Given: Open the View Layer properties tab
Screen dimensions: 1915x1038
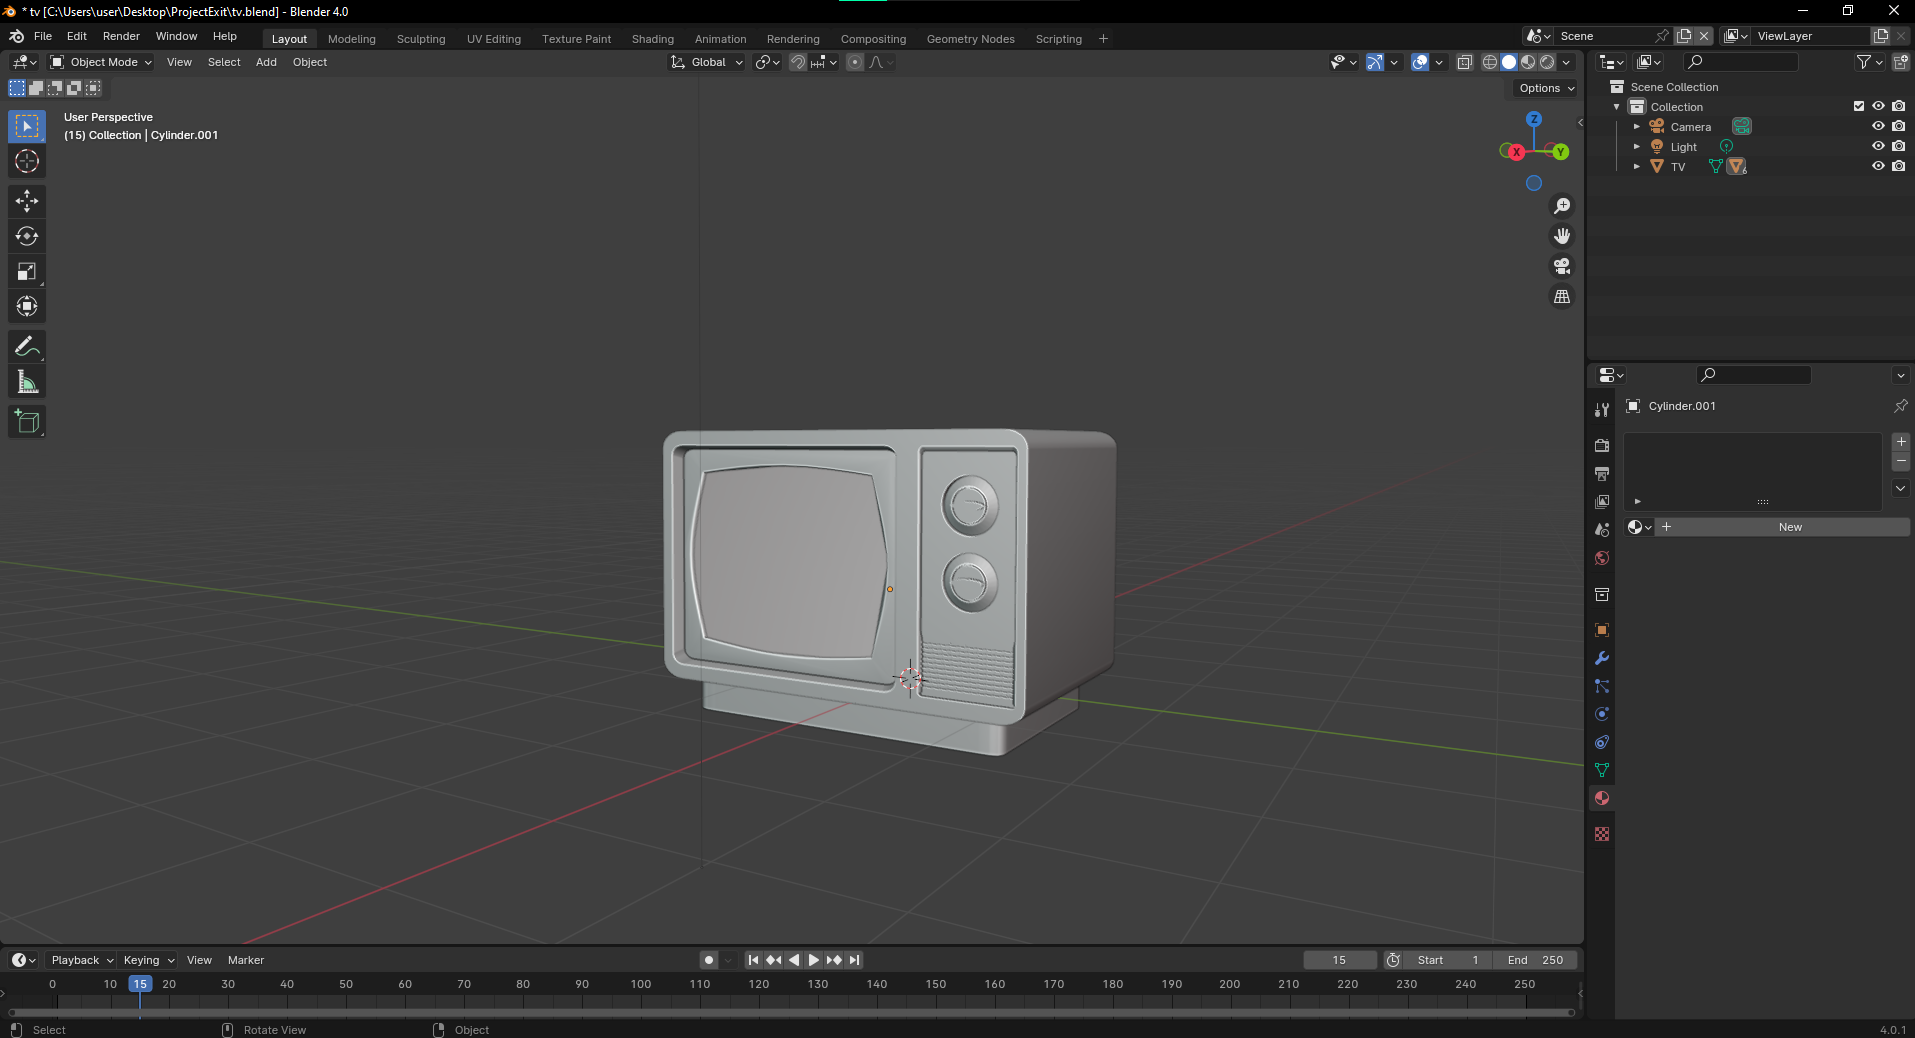Looking at the screenshot, I should [1602, 501].
